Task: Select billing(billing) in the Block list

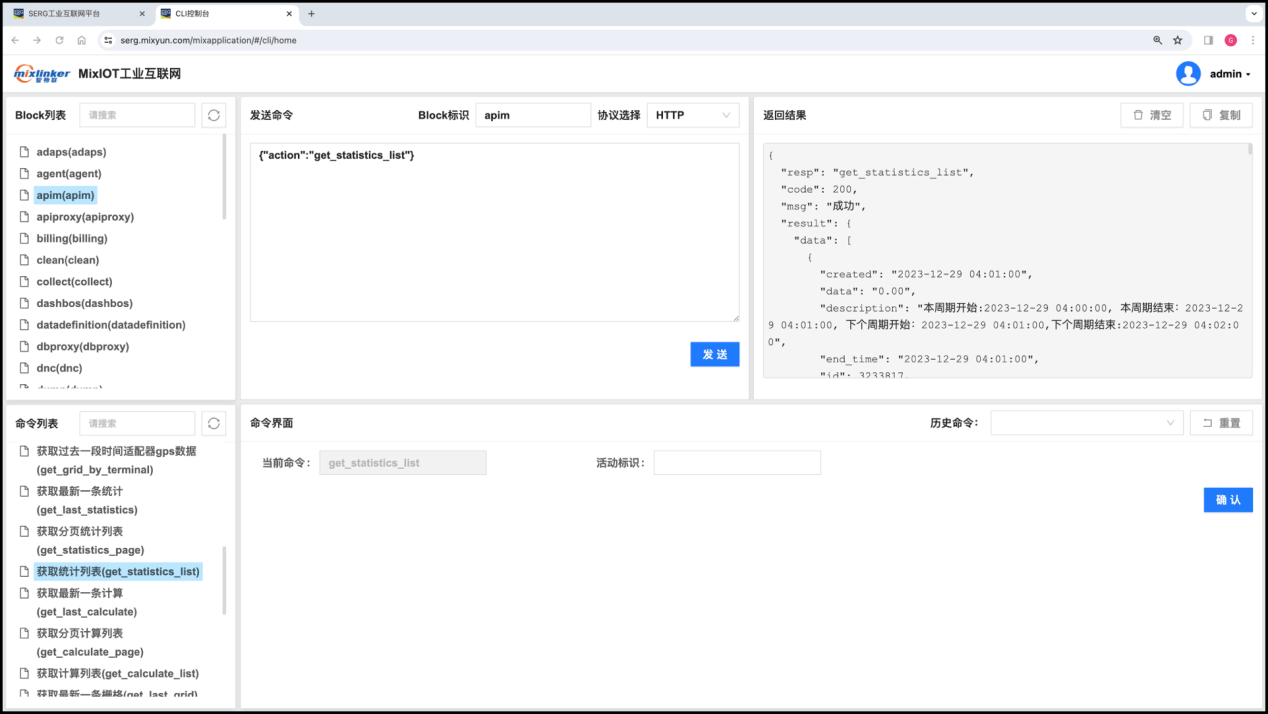Action: [71, 238]
